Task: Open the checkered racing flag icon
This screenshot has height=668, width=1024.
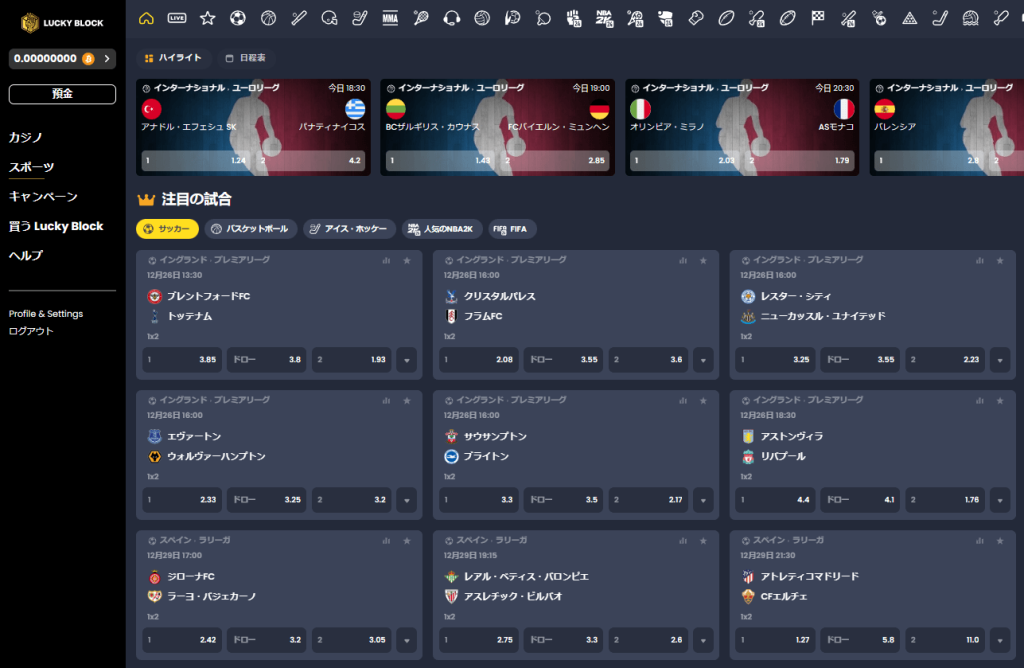Action: pyautogui.click(x=818, y=18)
